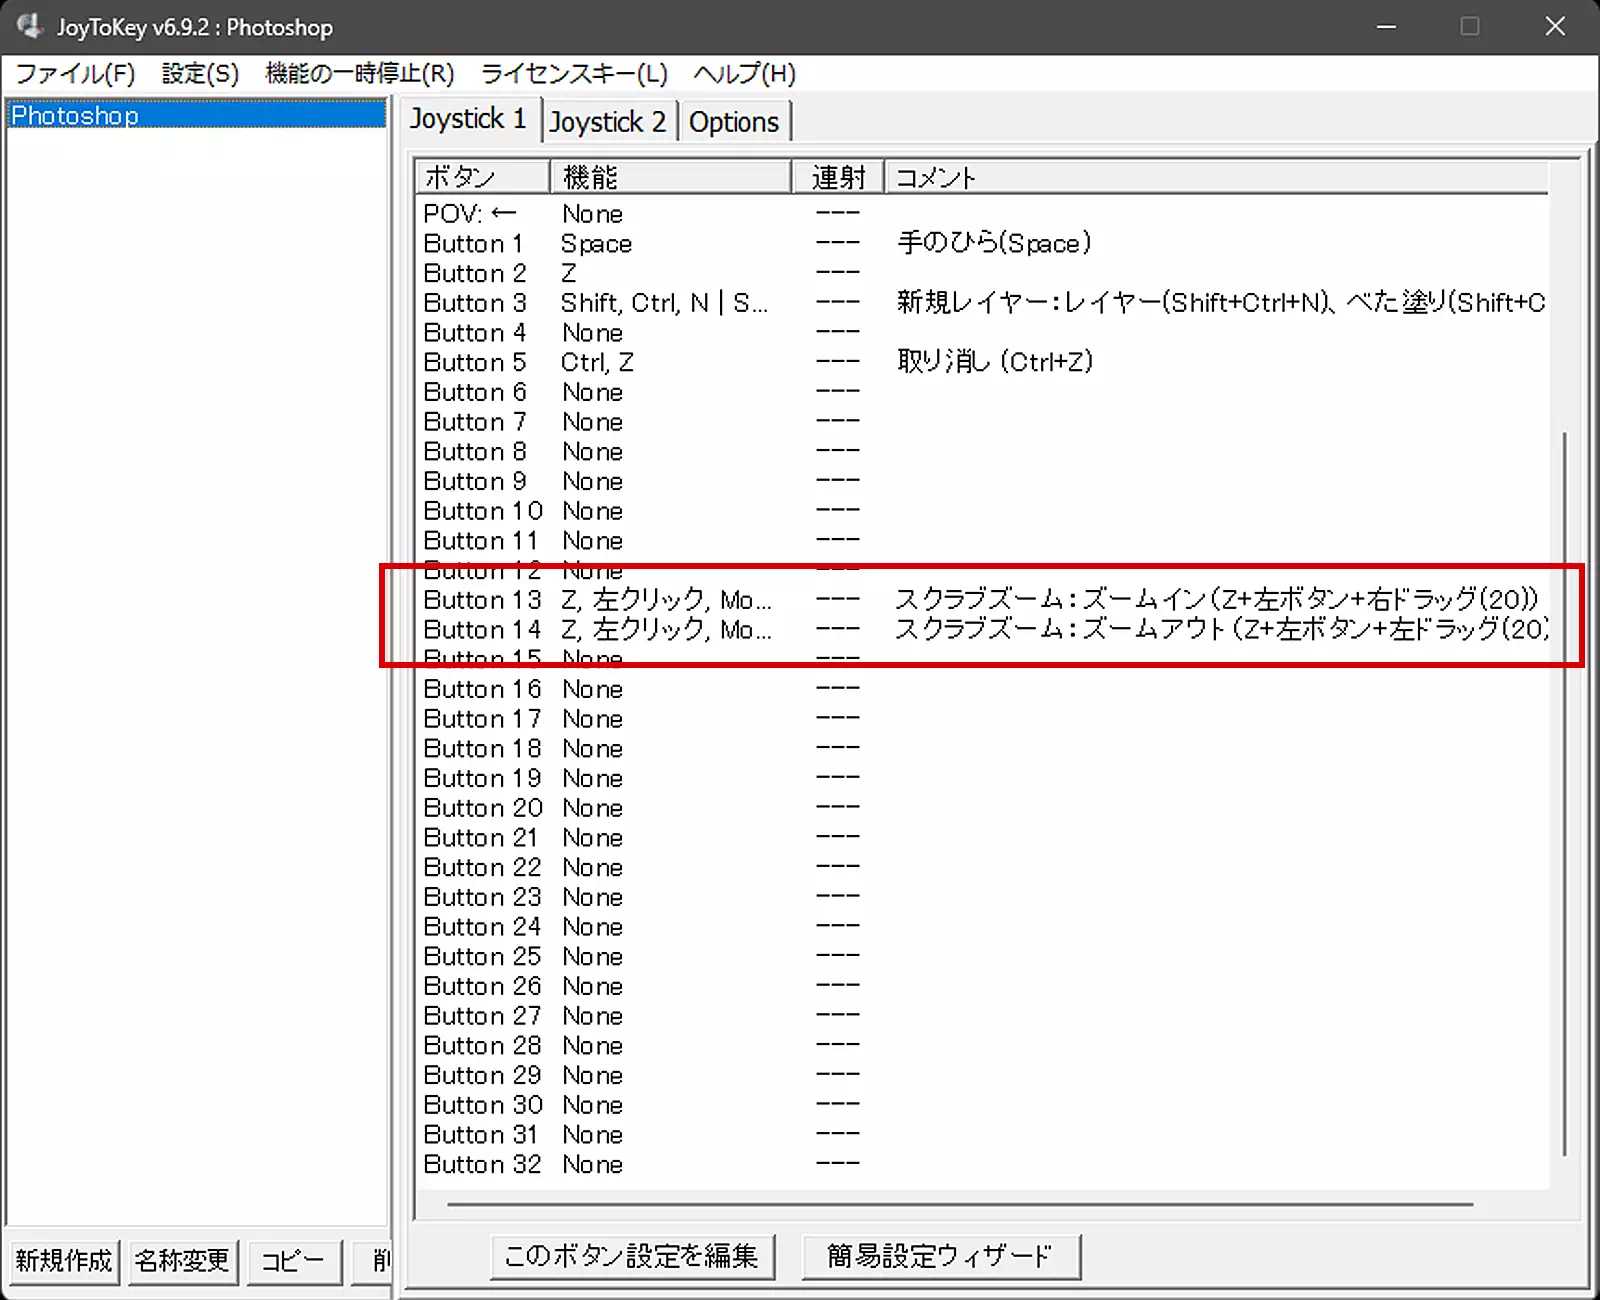
Task: Select the Button 27 row
Action: pos(982,1016)
